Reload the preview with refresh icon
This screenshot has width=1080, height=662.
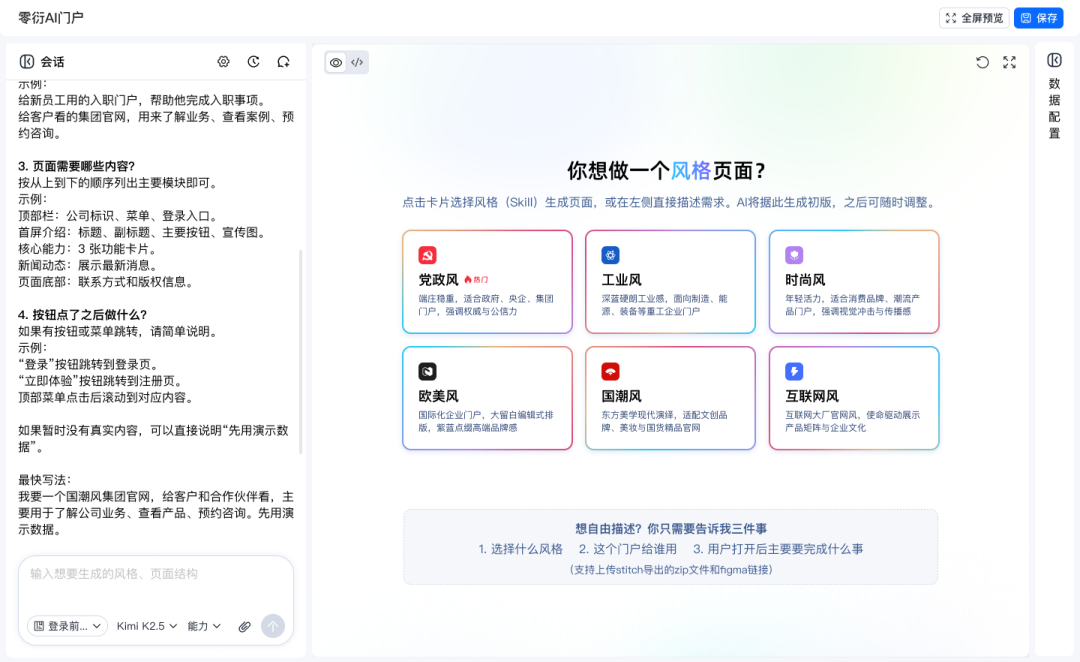tap(982, 63)
